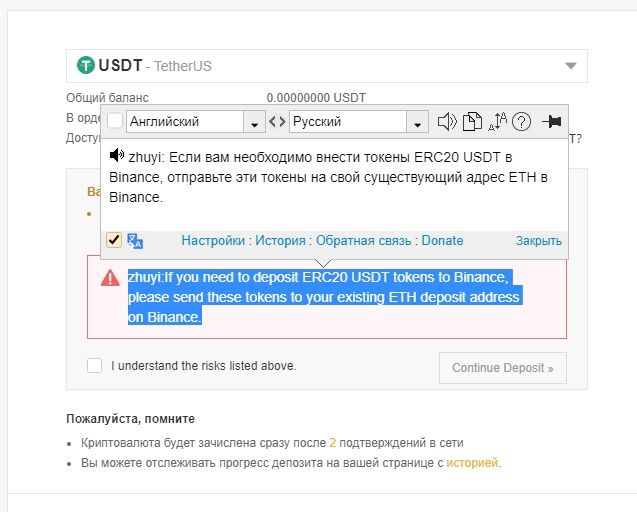637x512 pixels.
Task: Expand the USDT coin selector arrow
Action: pos(571,66)
